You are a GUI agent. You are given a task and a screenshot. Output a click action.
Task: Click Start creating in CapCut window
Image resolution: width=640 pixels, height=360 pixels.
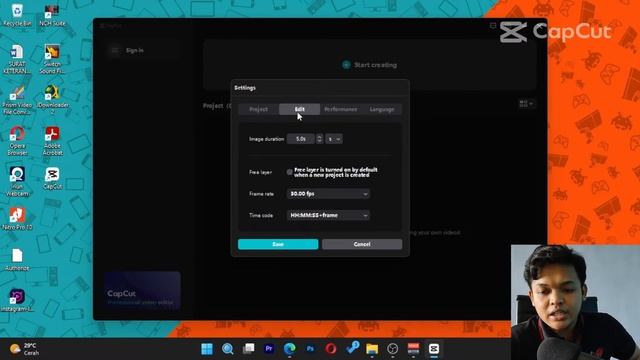click(370, 65)
